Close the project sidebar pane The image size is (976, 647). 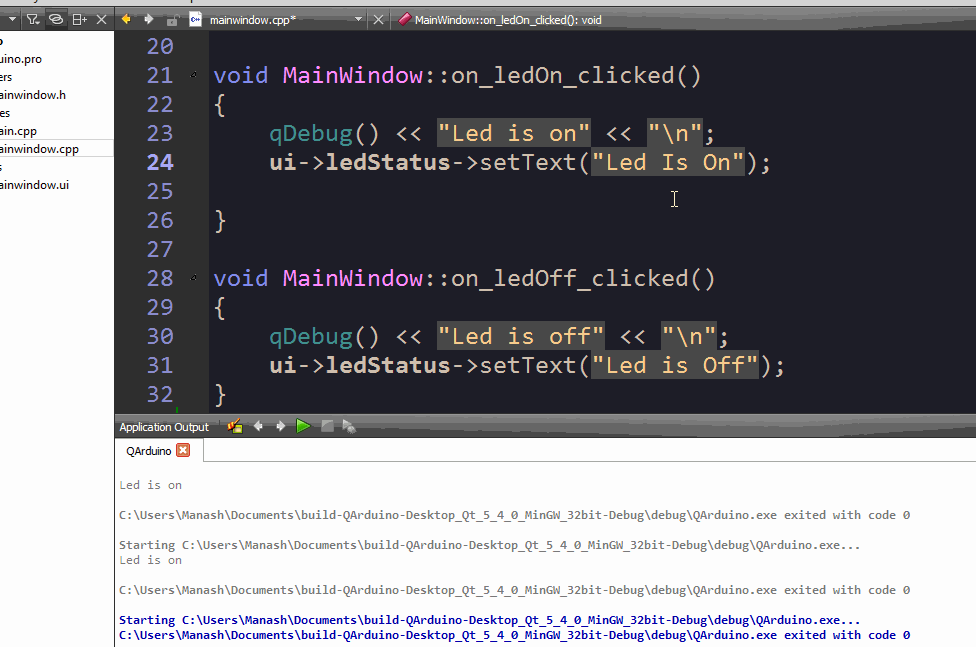point(101,18)
